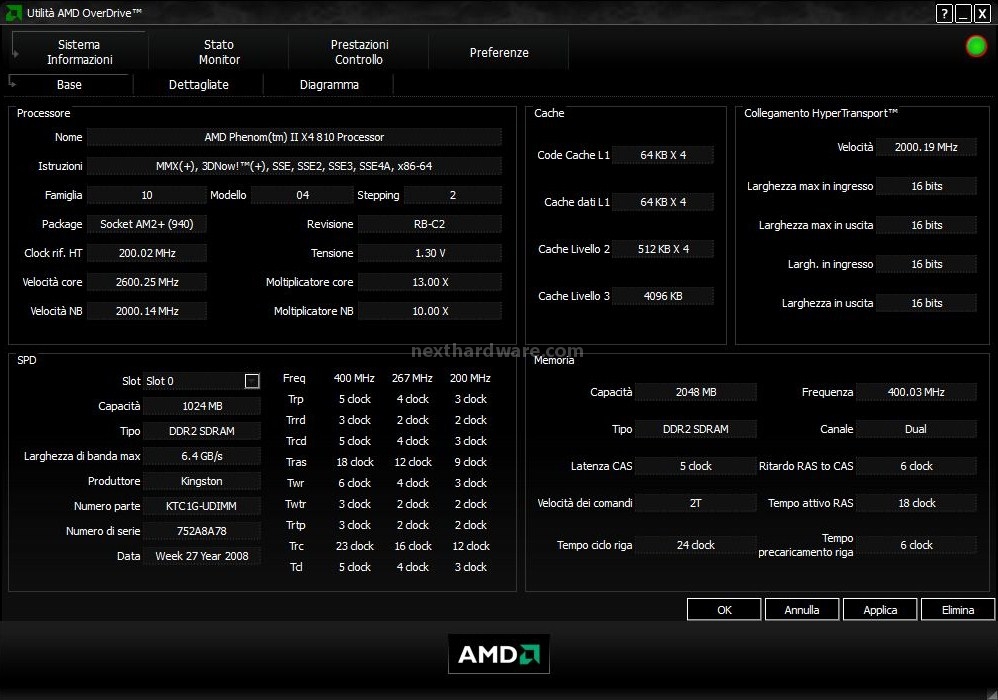Click the Ritardo RAS to CAS value
The height and width of the screenshot is (700, 998).
coord(916,466)
